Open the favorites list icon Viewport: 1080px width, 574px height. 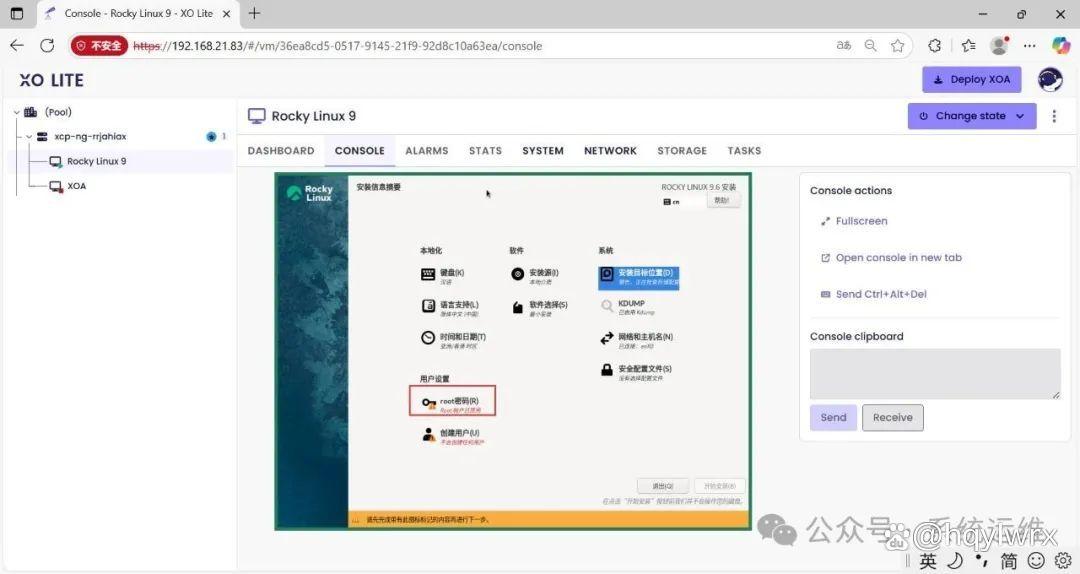968,45
